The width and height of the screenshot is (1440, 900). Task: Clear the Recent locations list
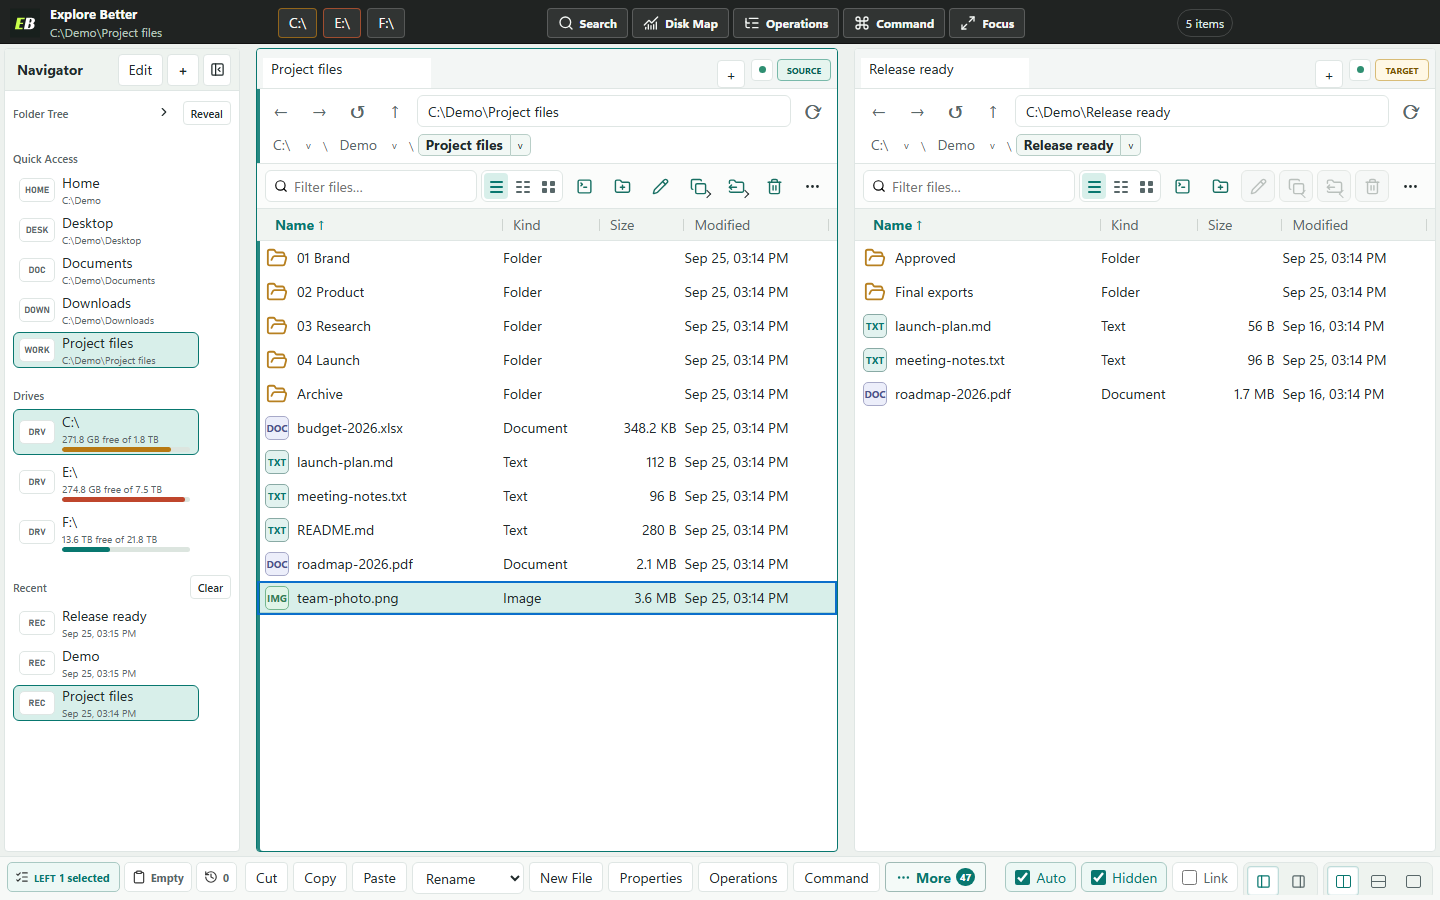[x=210, y=588]
